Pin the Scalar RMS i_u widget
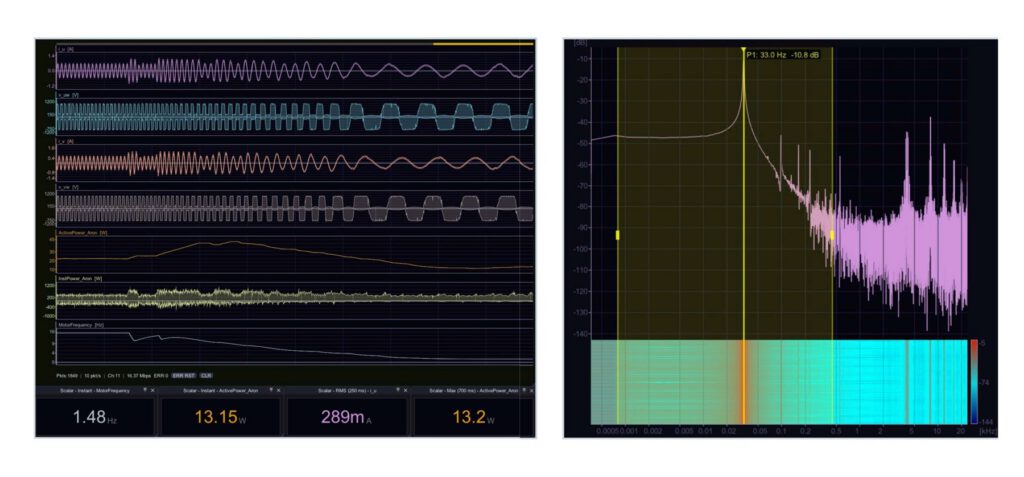The width and height of the screenshot is (1024, 477). coord(398,390)
